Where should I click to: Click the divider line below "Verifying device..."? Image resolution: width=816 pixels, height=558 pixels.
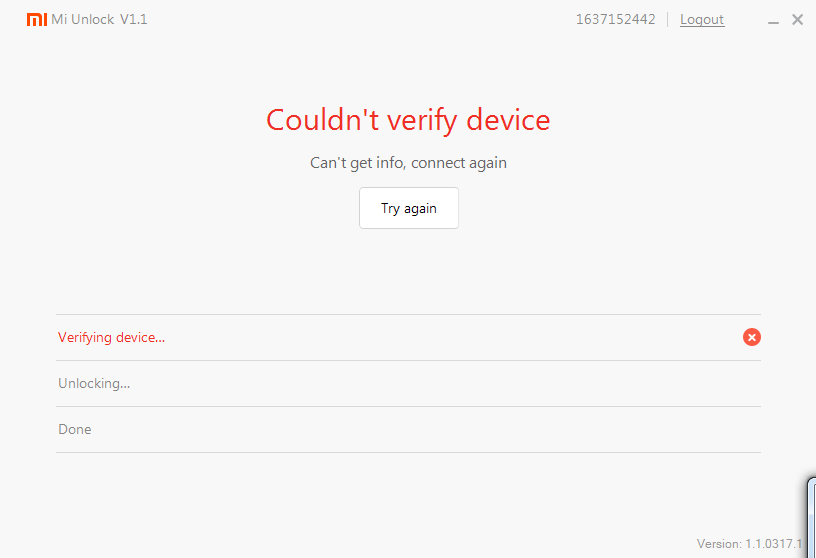click(408, 360)
